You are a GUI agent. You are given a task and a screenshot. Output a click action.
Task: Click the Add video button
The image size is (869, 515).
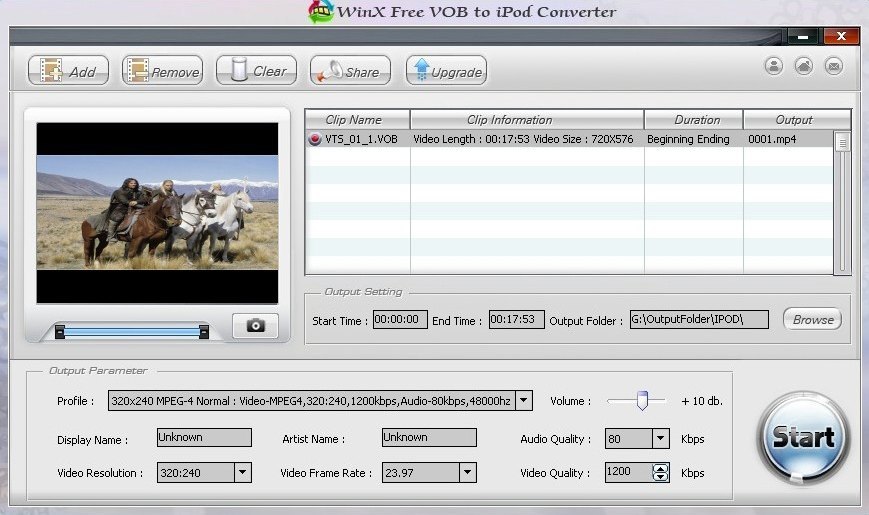coord(68,71)
